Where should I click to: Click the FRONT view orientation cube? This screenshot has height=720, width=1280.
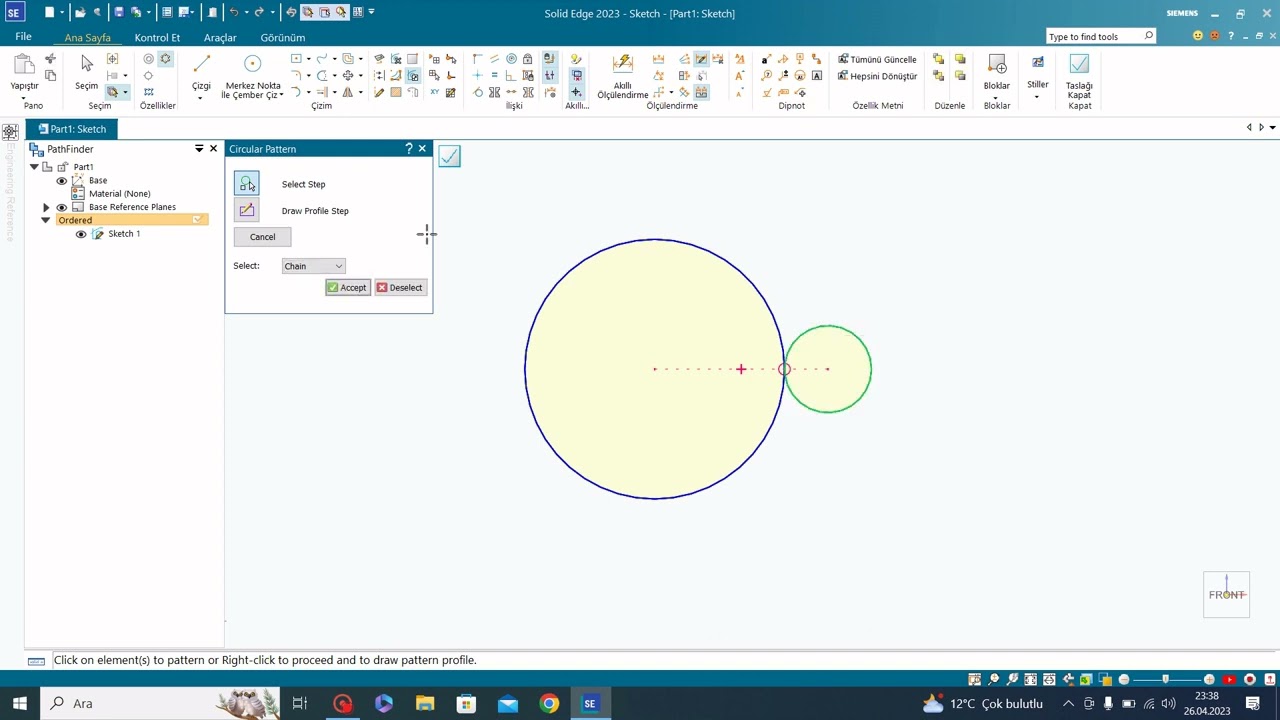[x=1226, y=594]
